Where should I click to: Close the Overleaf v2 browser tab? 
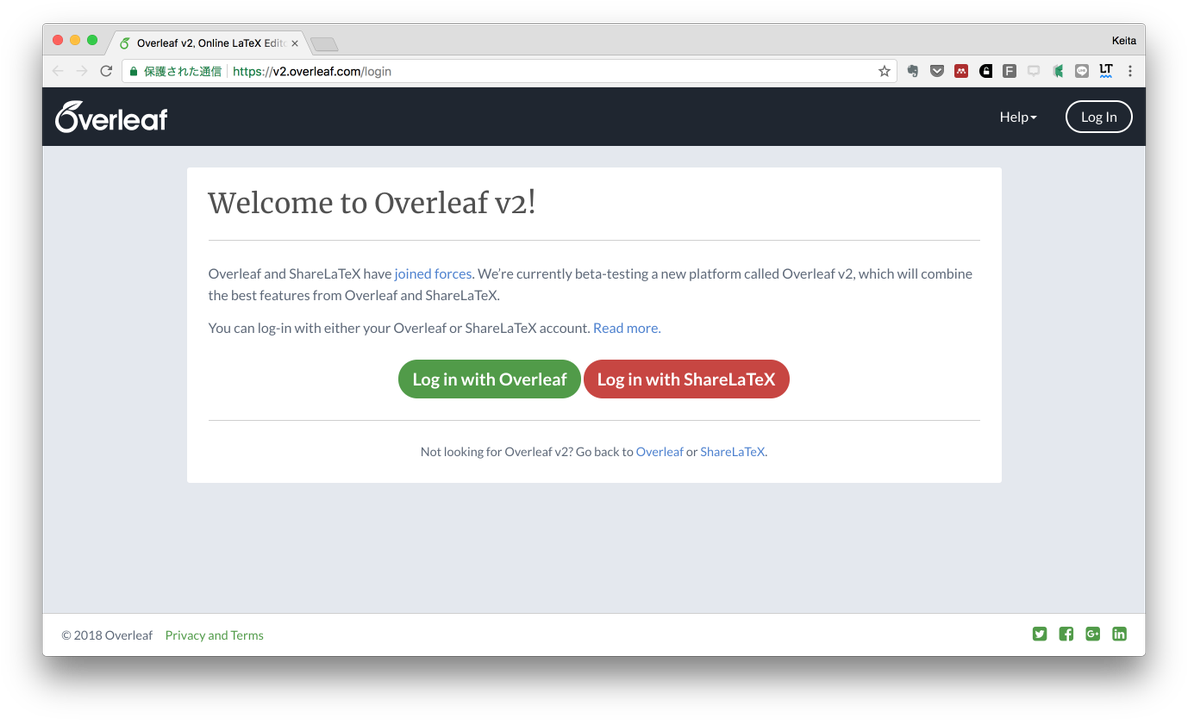[x=294, y=43]
